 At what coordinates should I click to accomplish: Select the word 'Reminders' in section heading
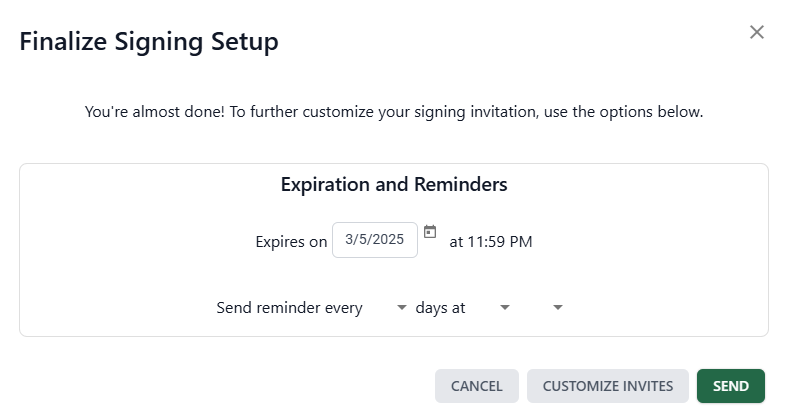click(460, 185)
